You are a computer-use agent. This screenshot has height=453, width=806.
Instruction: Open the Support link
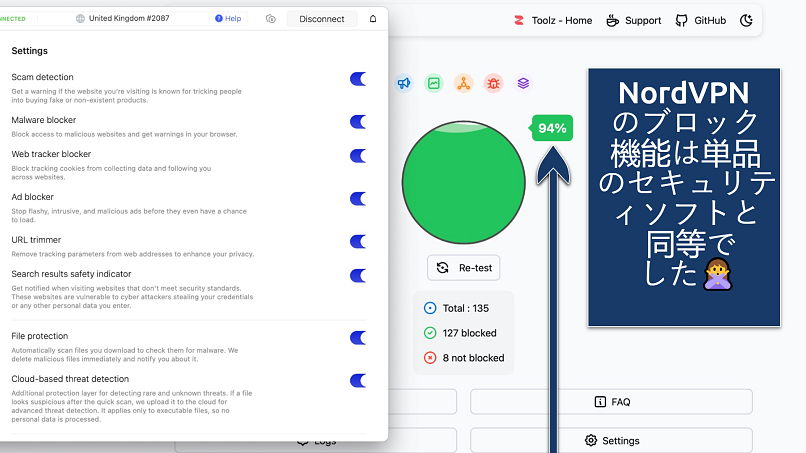point(634,21)
